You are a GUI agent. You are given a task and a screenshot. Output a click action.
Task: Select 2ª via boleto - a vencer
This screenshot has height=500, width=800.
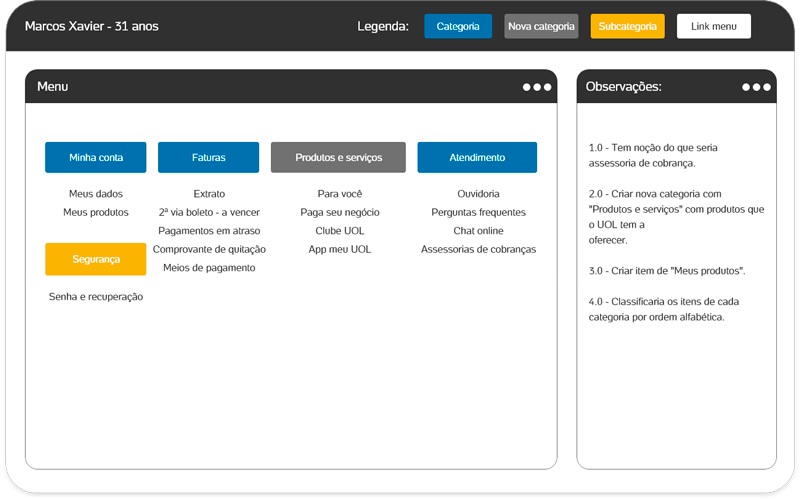click(209, 212)
